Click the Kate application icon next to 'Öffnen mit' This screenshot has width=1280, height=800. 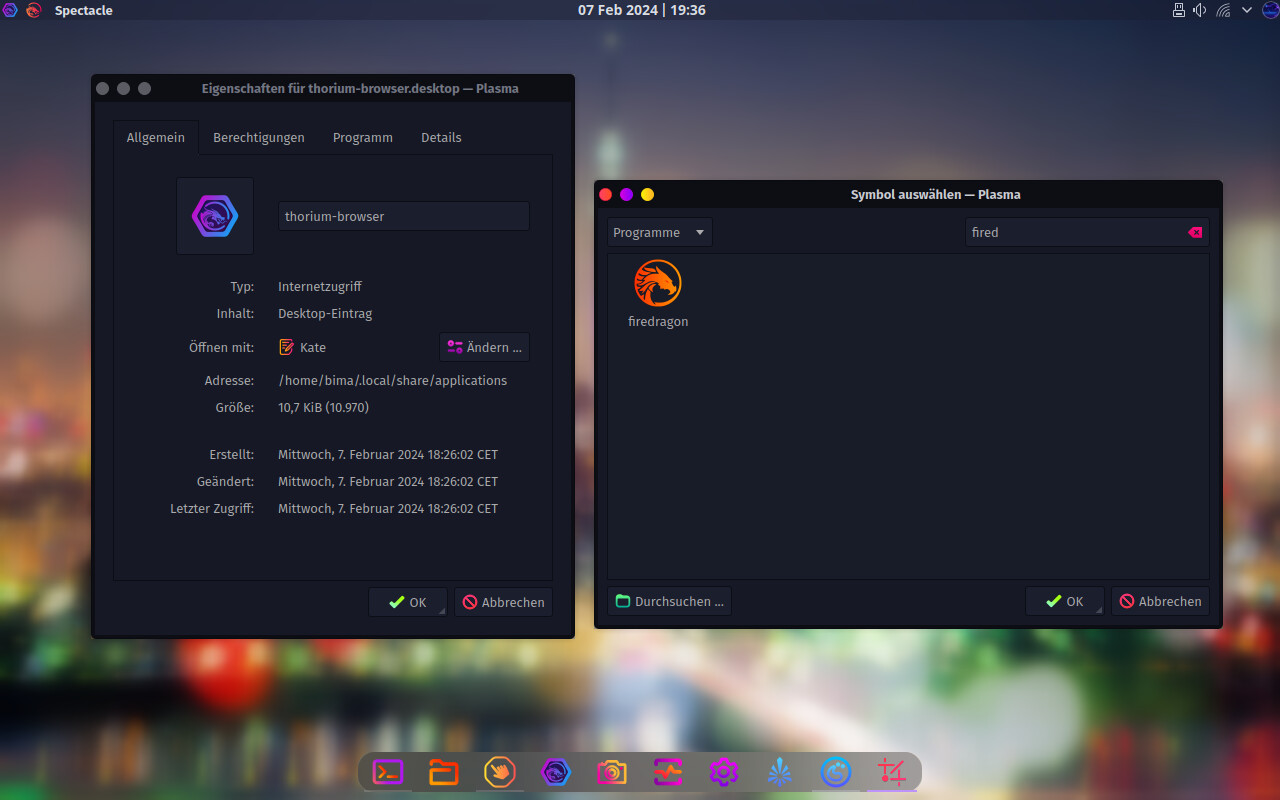pyautogui.click(x=287, y=347)
